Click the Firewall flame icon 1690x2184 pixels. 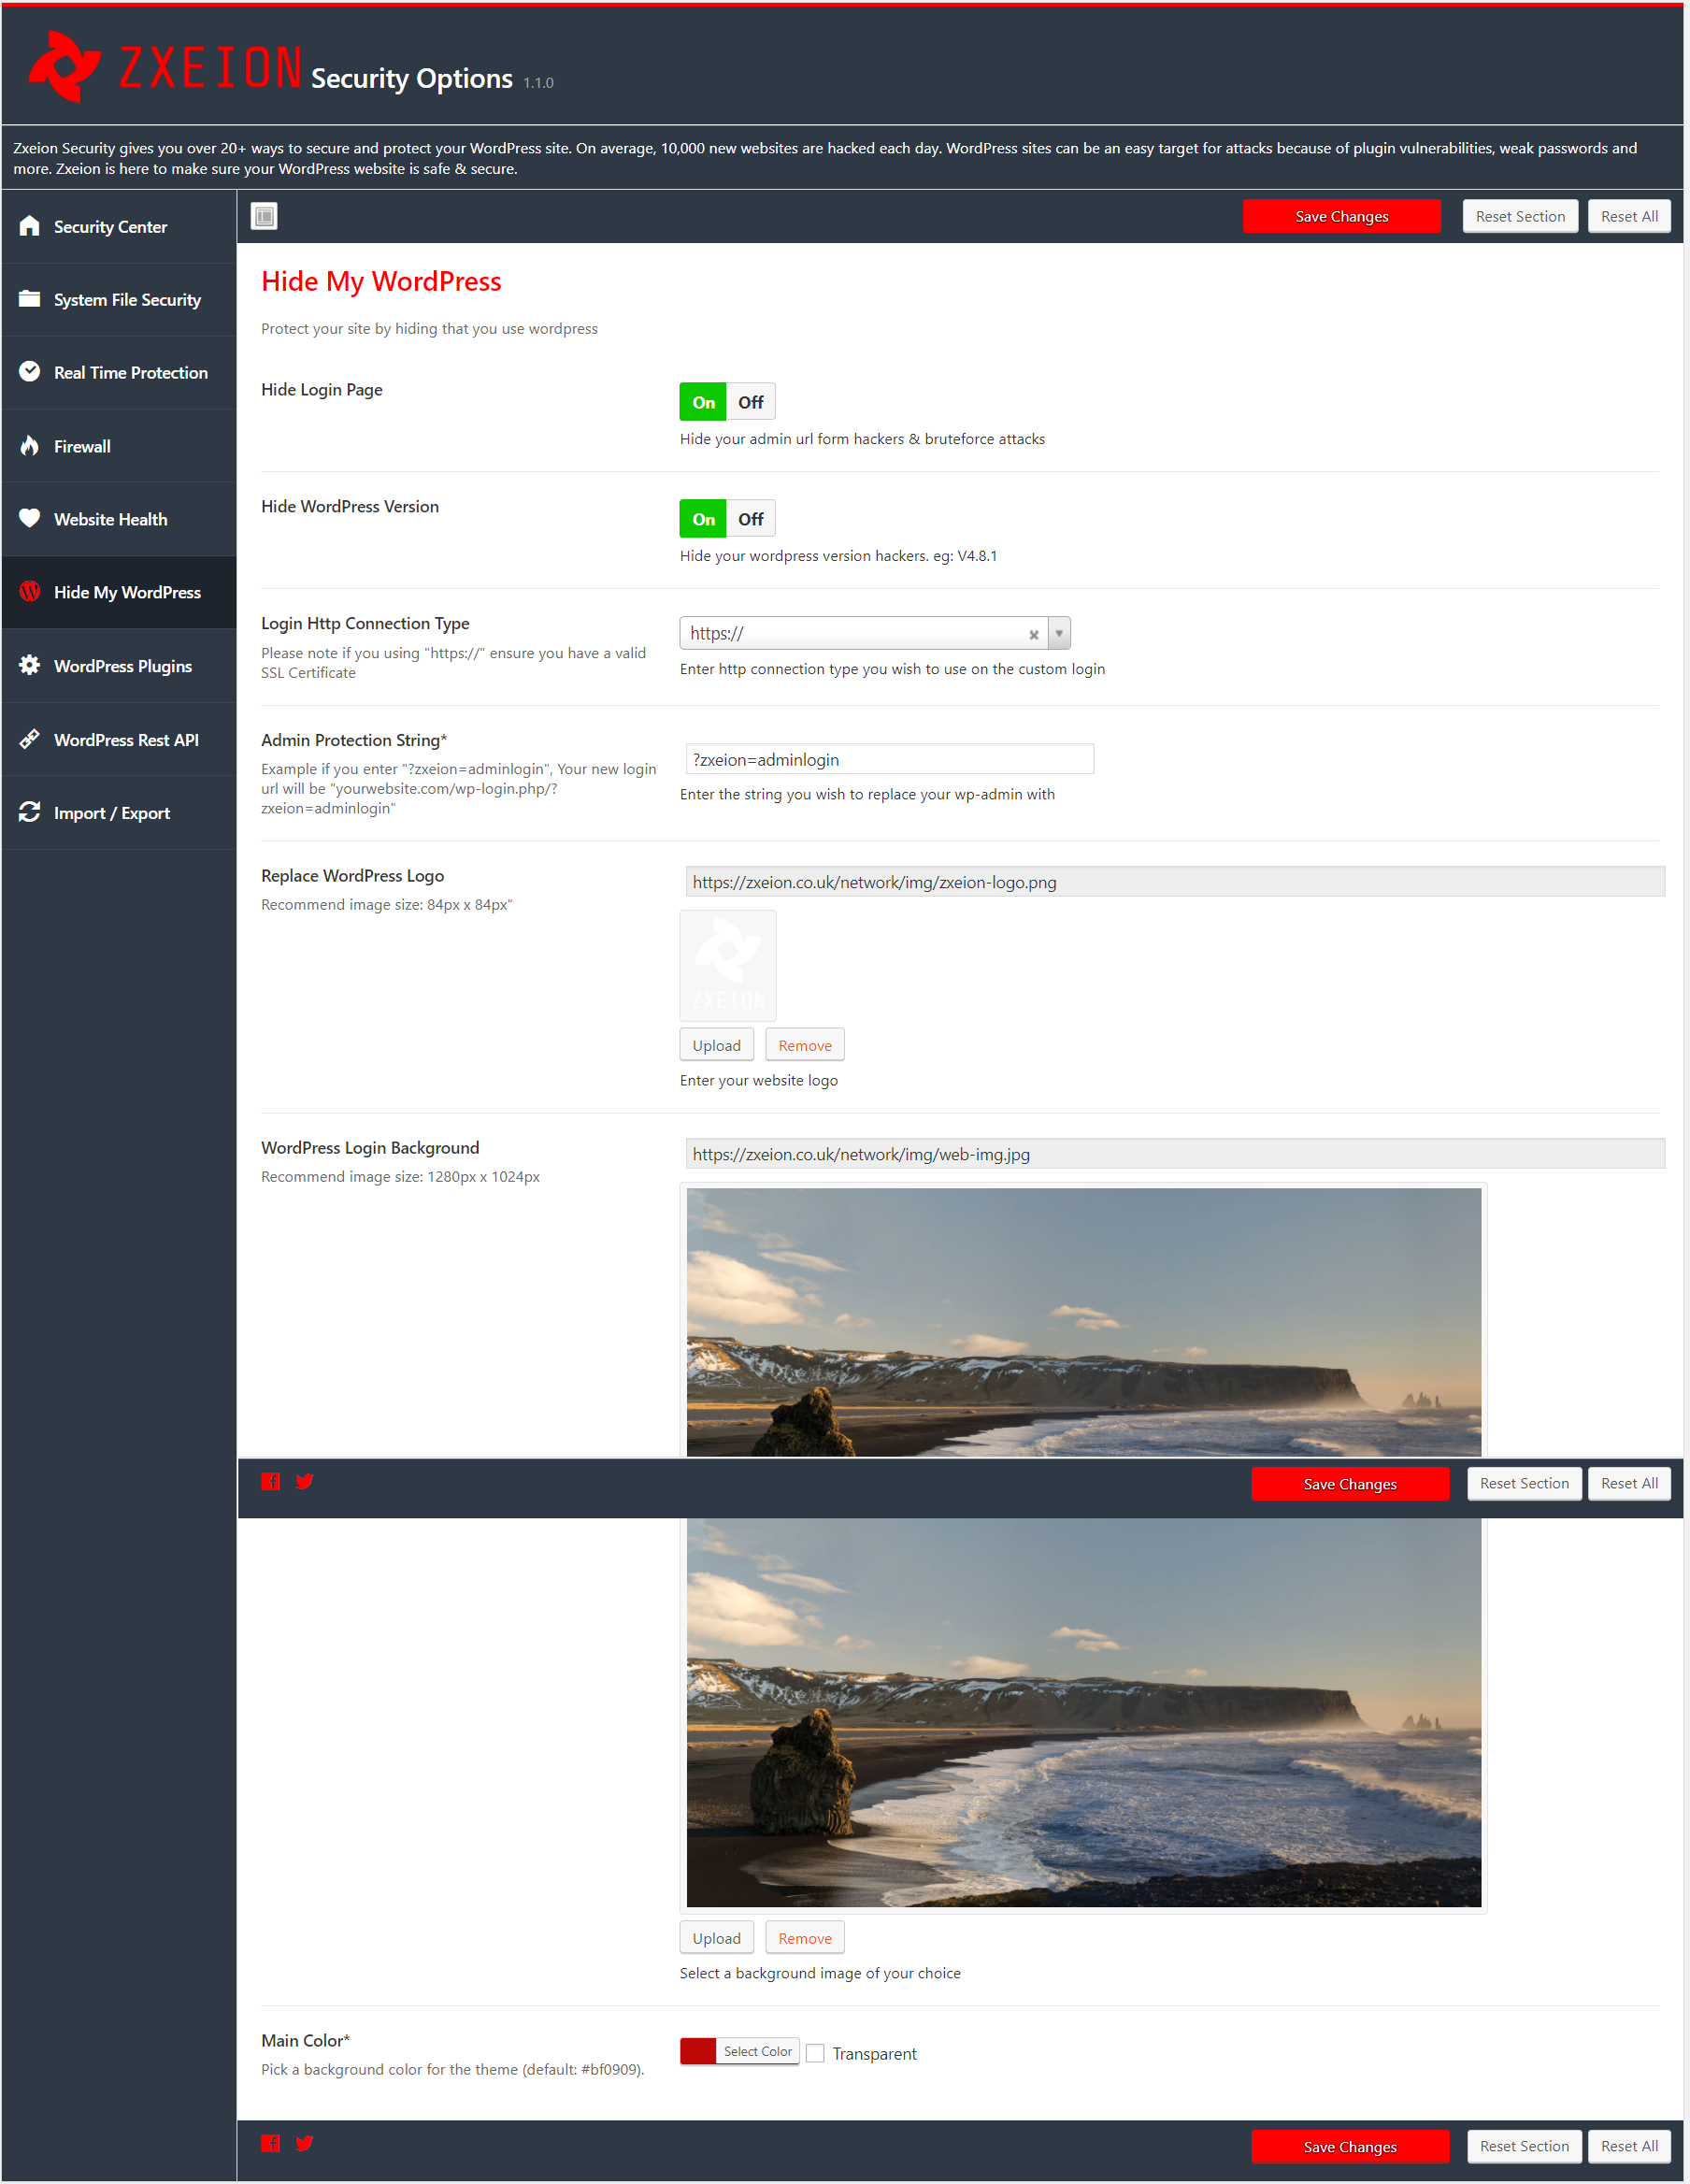point(30,446)
